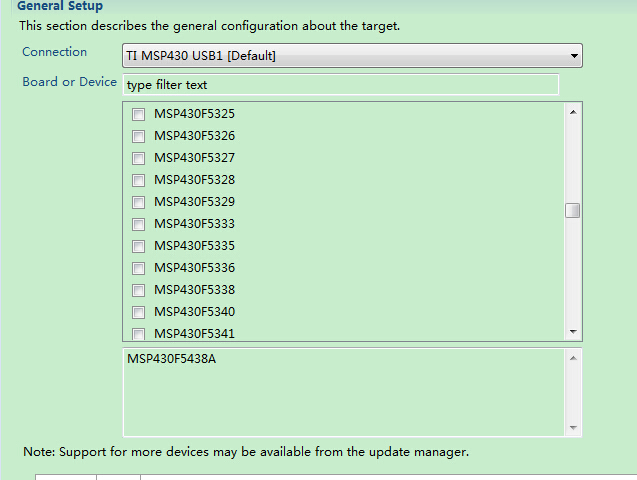Click device list scroll down arrow
637x480 pixels.
(573, 332)
